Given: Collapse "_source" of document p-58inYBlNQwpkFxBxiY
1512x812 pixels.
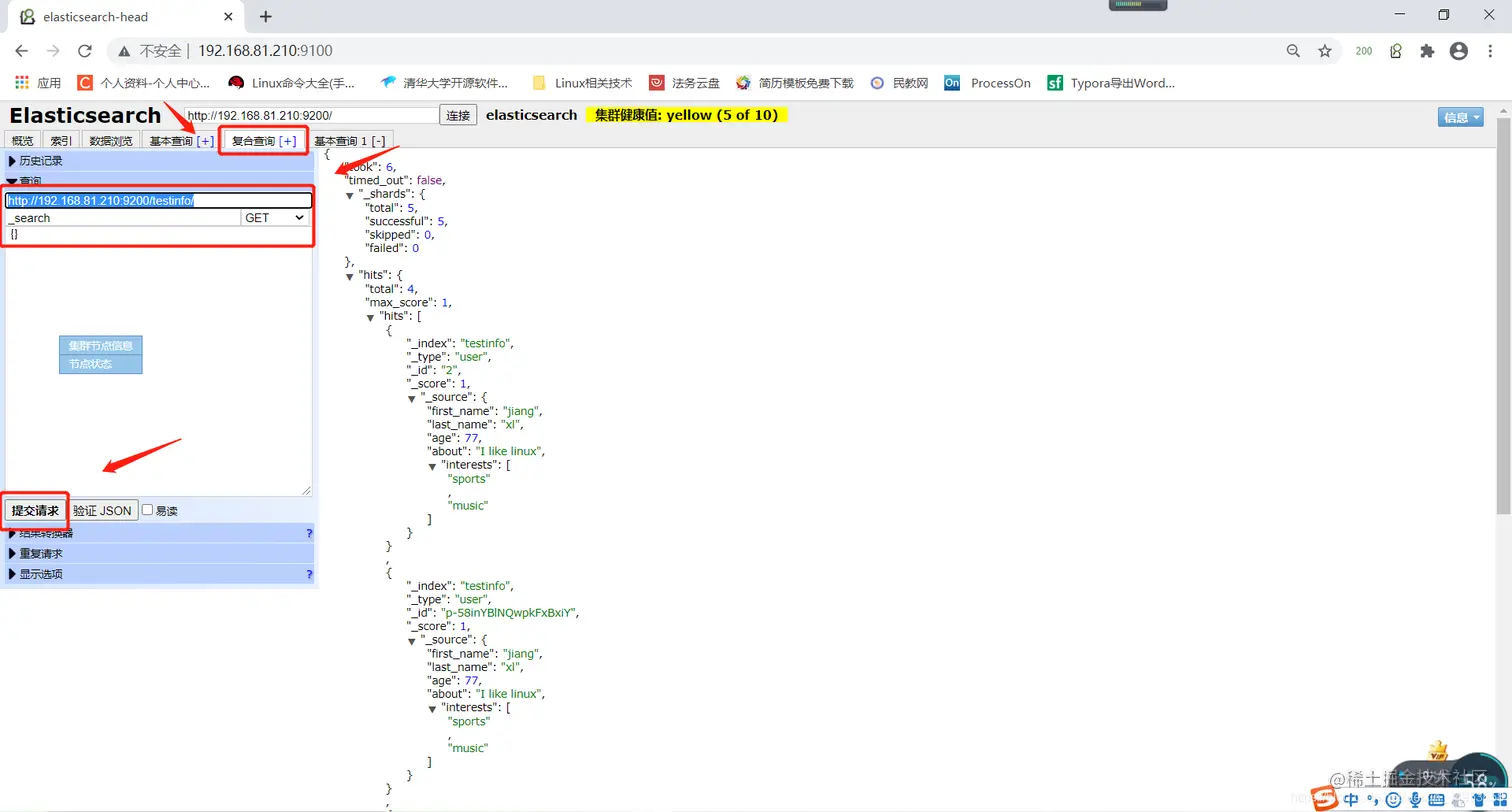Looking at the screenshot, I should tap(413, 640).
